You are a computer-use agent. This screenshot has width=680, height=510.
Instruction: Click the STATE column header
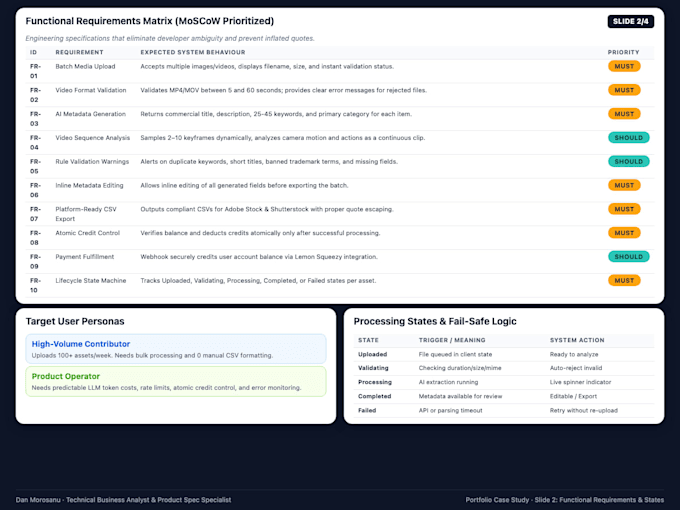click(x=368, y=340)
